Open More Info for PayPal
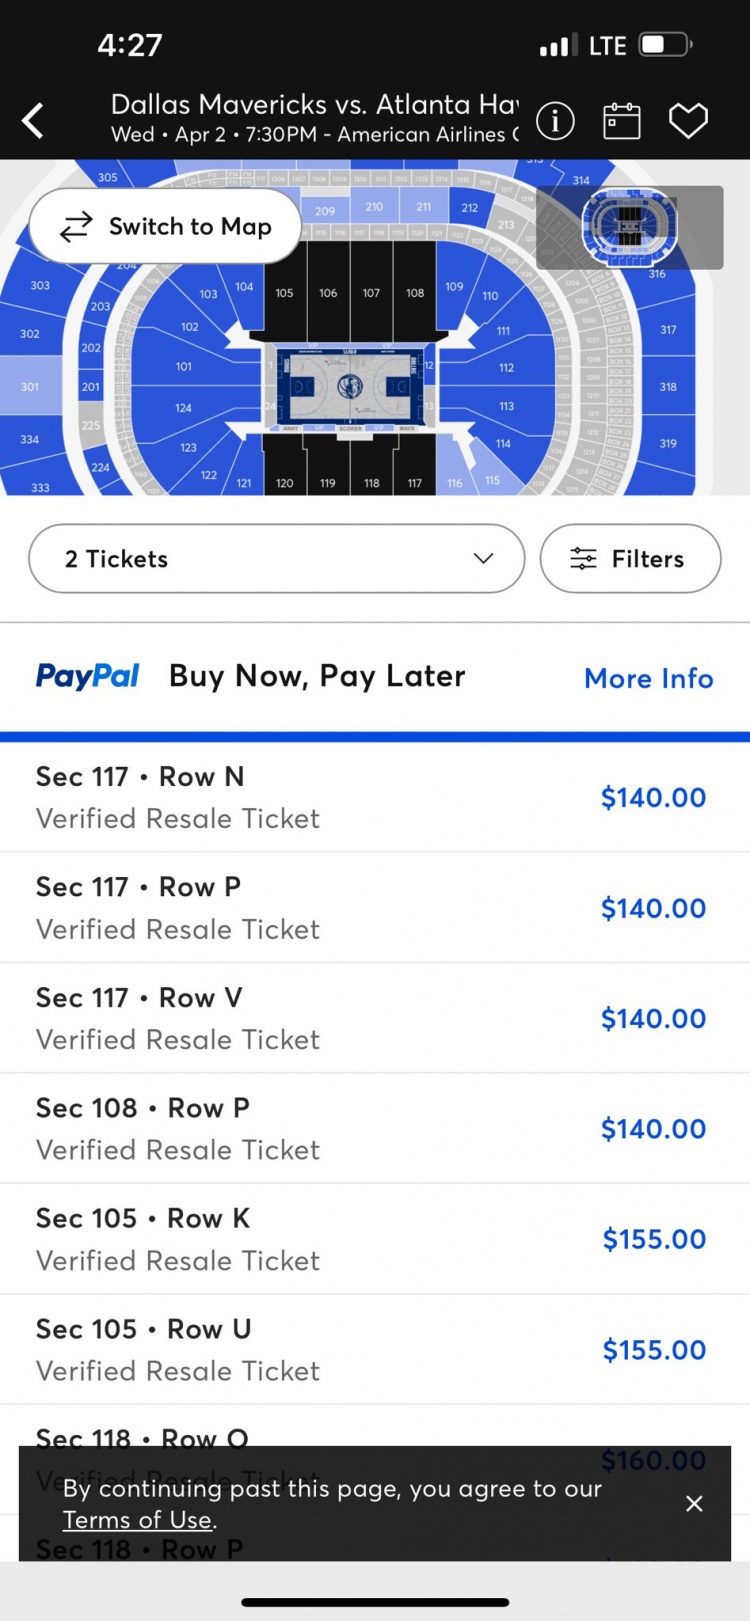The image size is (750, 1621). click(648, 678)
